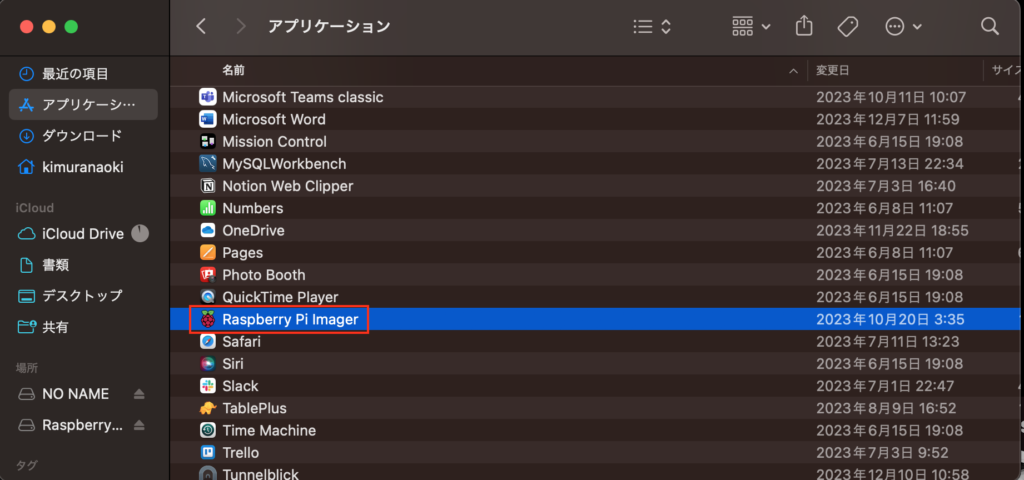This screenshot has height=480, width=1024.
Task: Click date 2023年12月7日 11:59
Action: [x=888, y=120]
